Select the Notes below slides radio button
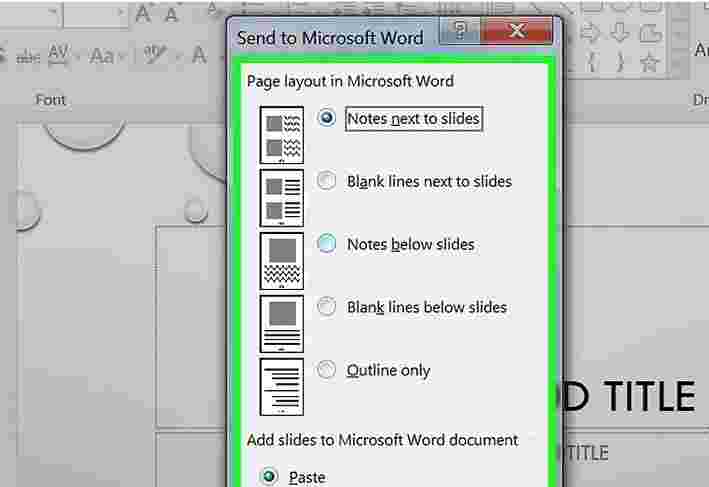This screenshot has width=709, height=487. coord(326,244)
